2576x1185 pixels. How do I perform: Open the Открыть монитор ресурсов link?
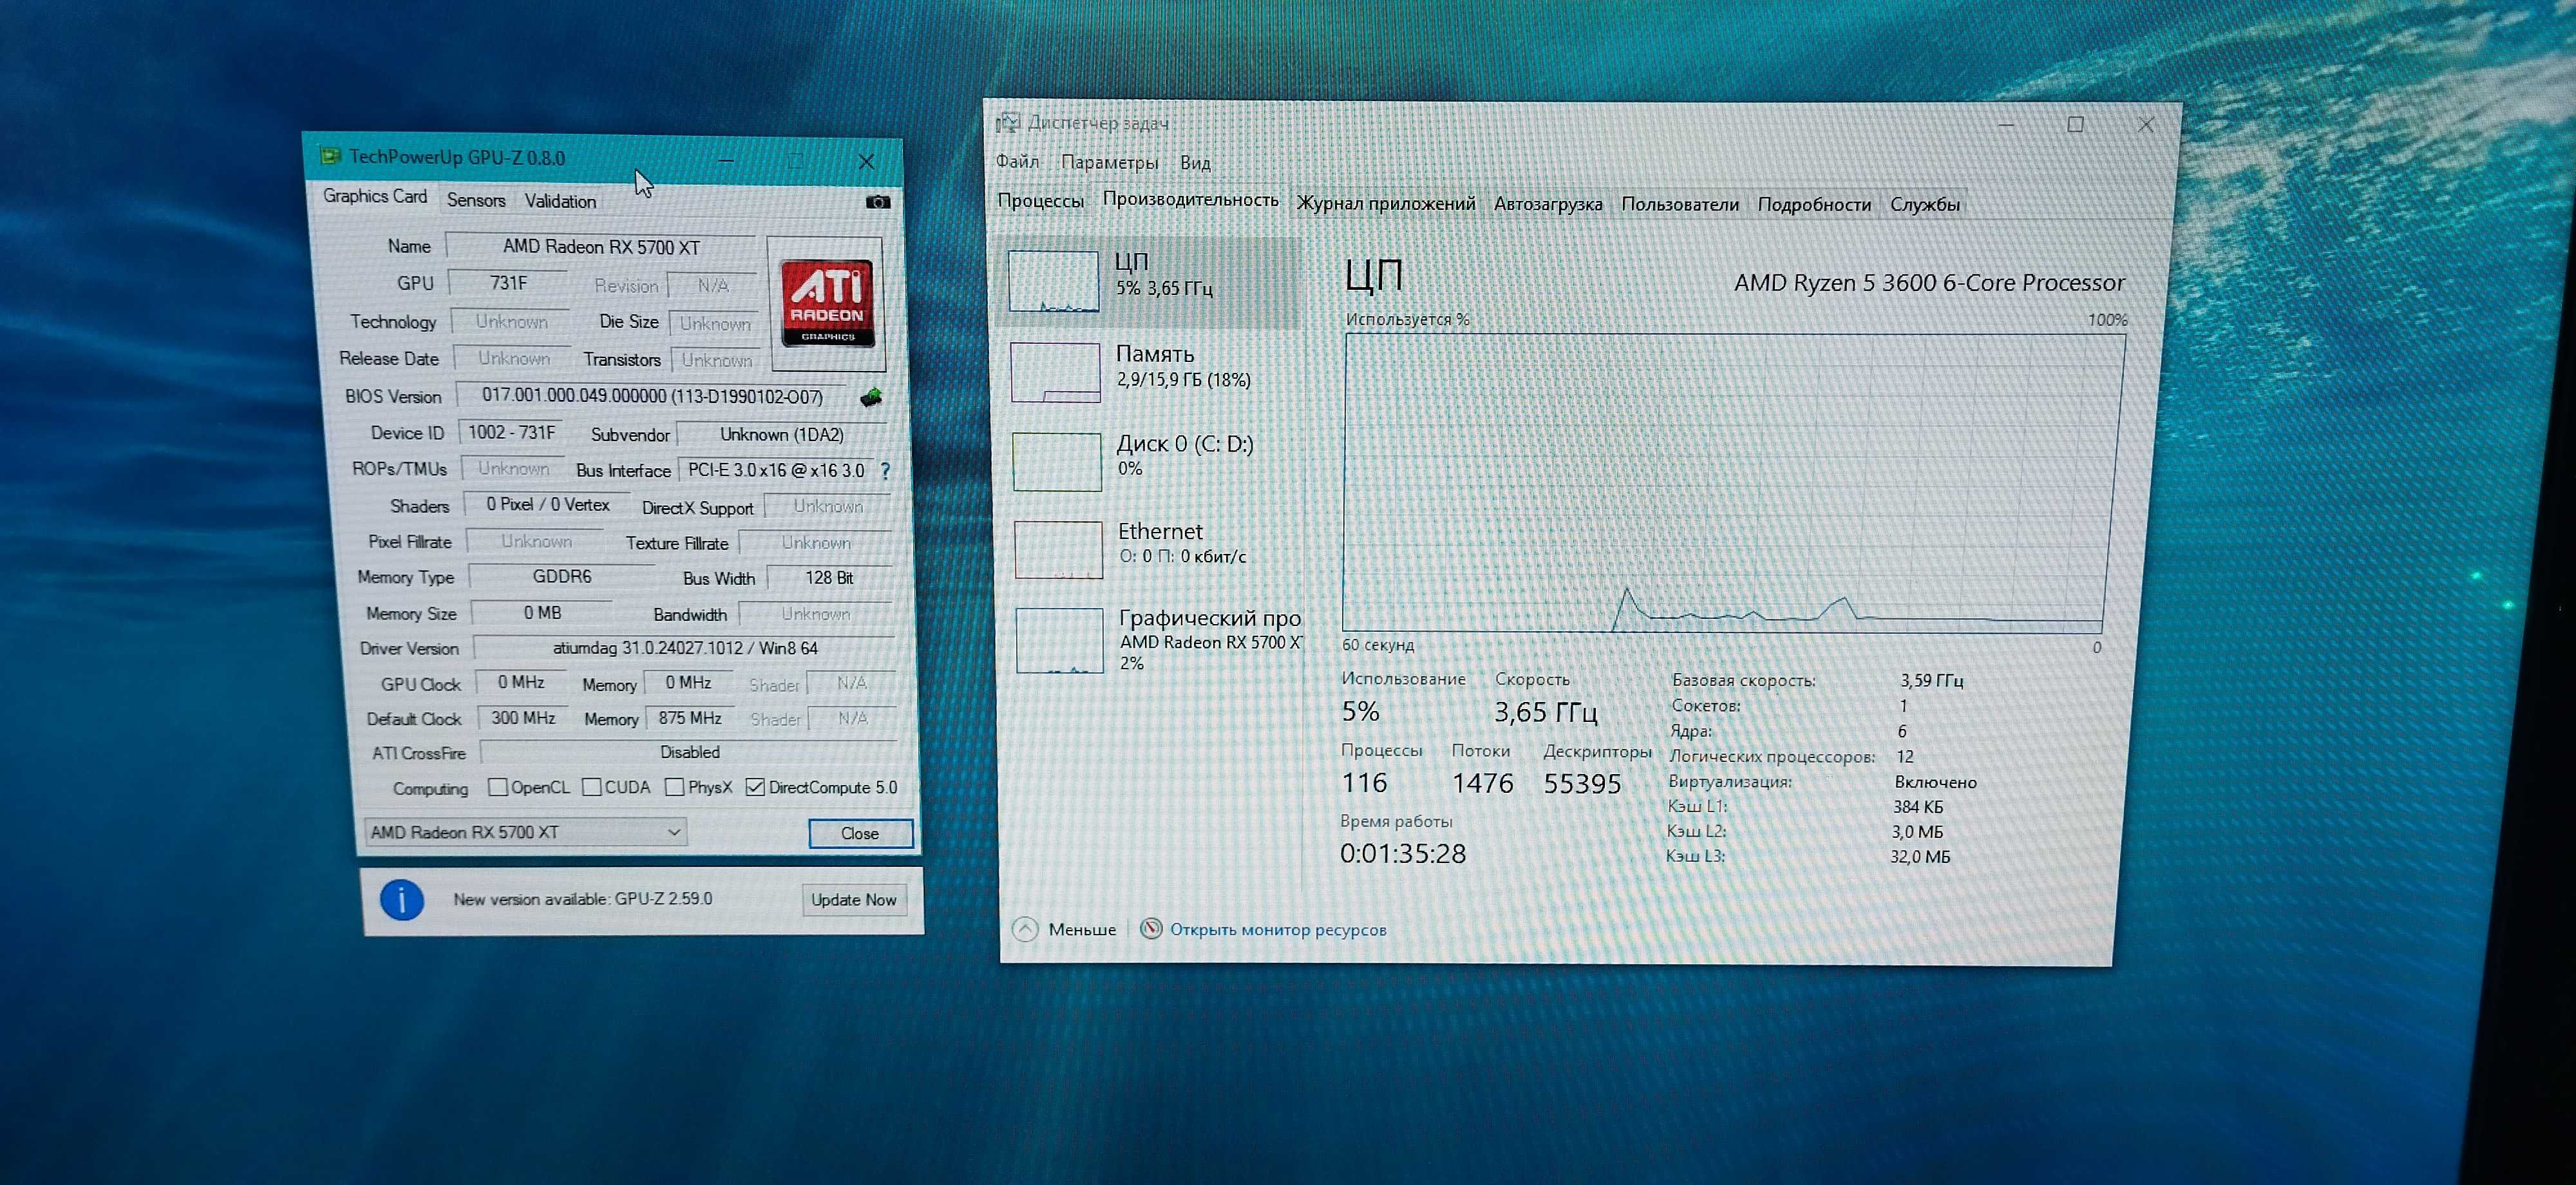[1278, 929]
